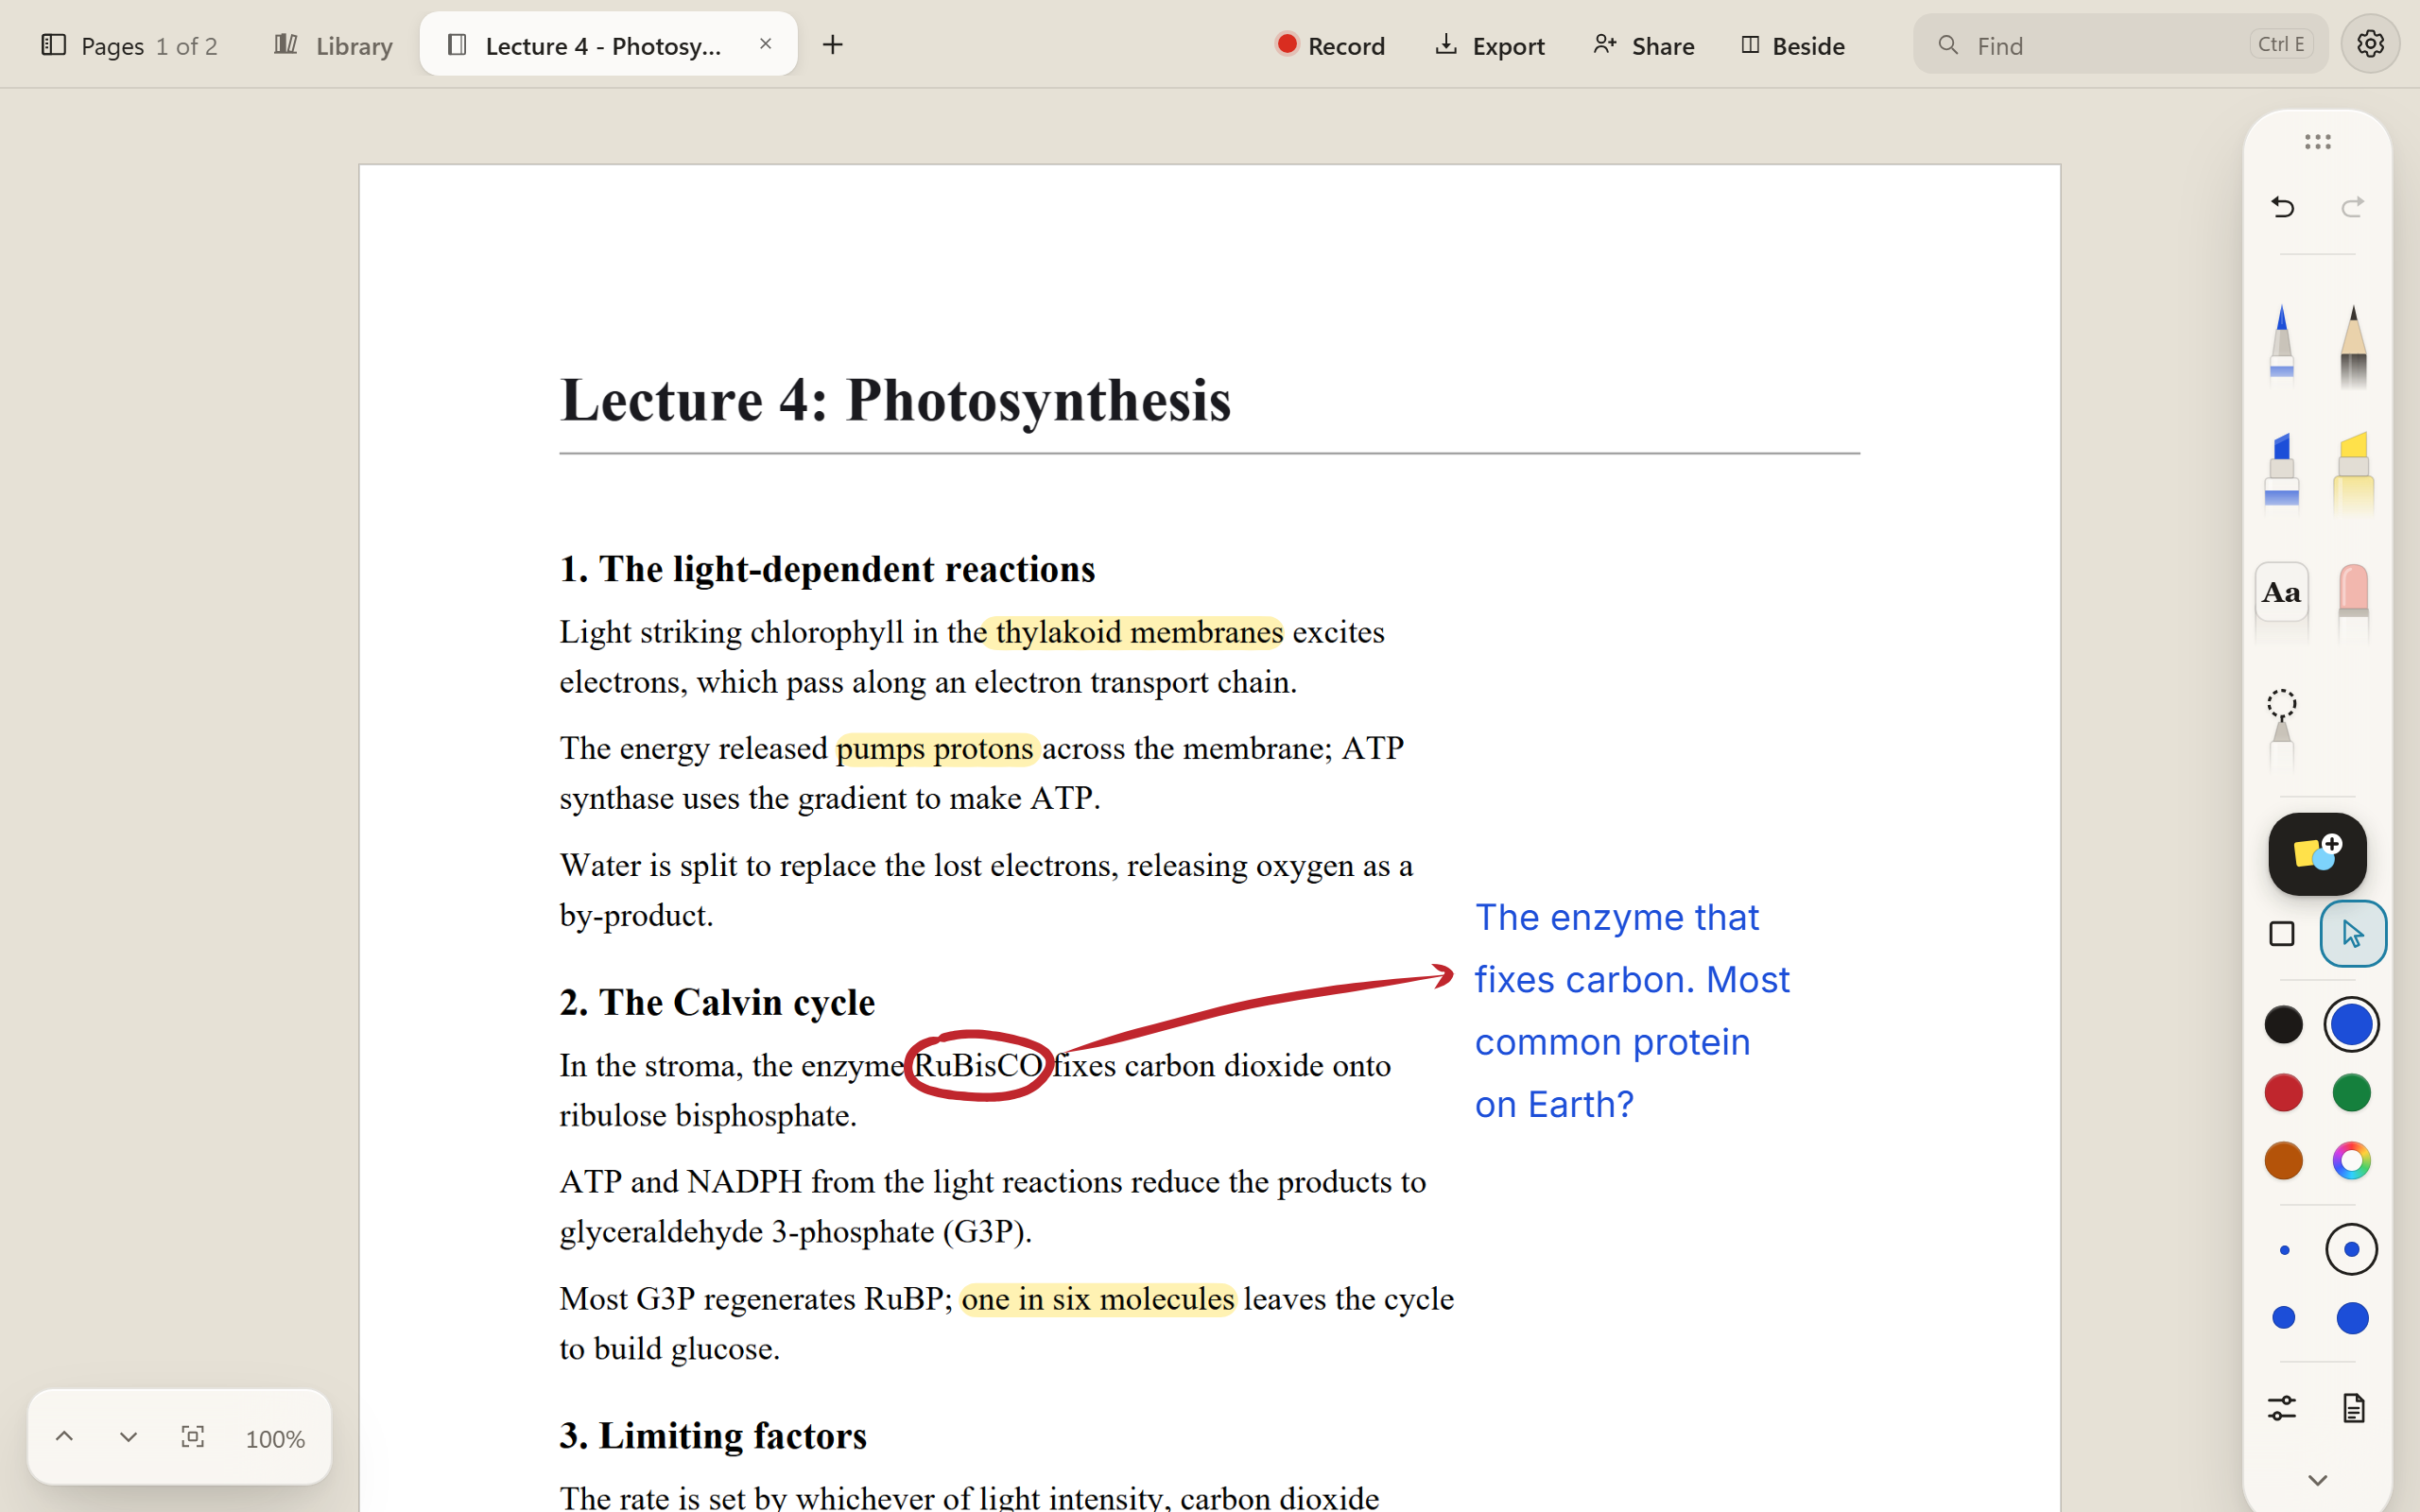Choose the black color swatch
Viewport: 2420px width, 1512px height.
click(2283, 1025)
